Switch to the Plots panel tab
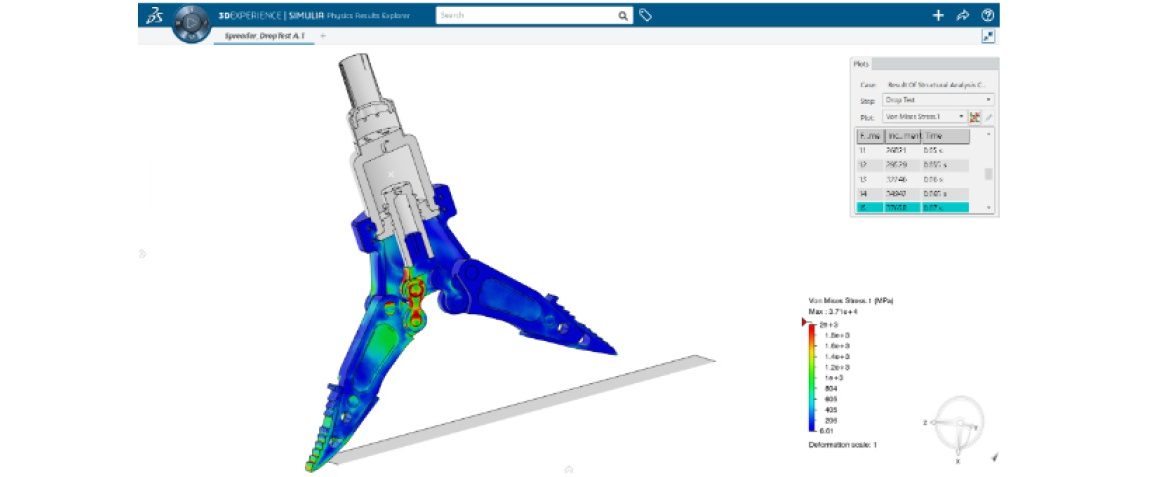The height and width of the screenshot is (477, 1170). (860, 64)
